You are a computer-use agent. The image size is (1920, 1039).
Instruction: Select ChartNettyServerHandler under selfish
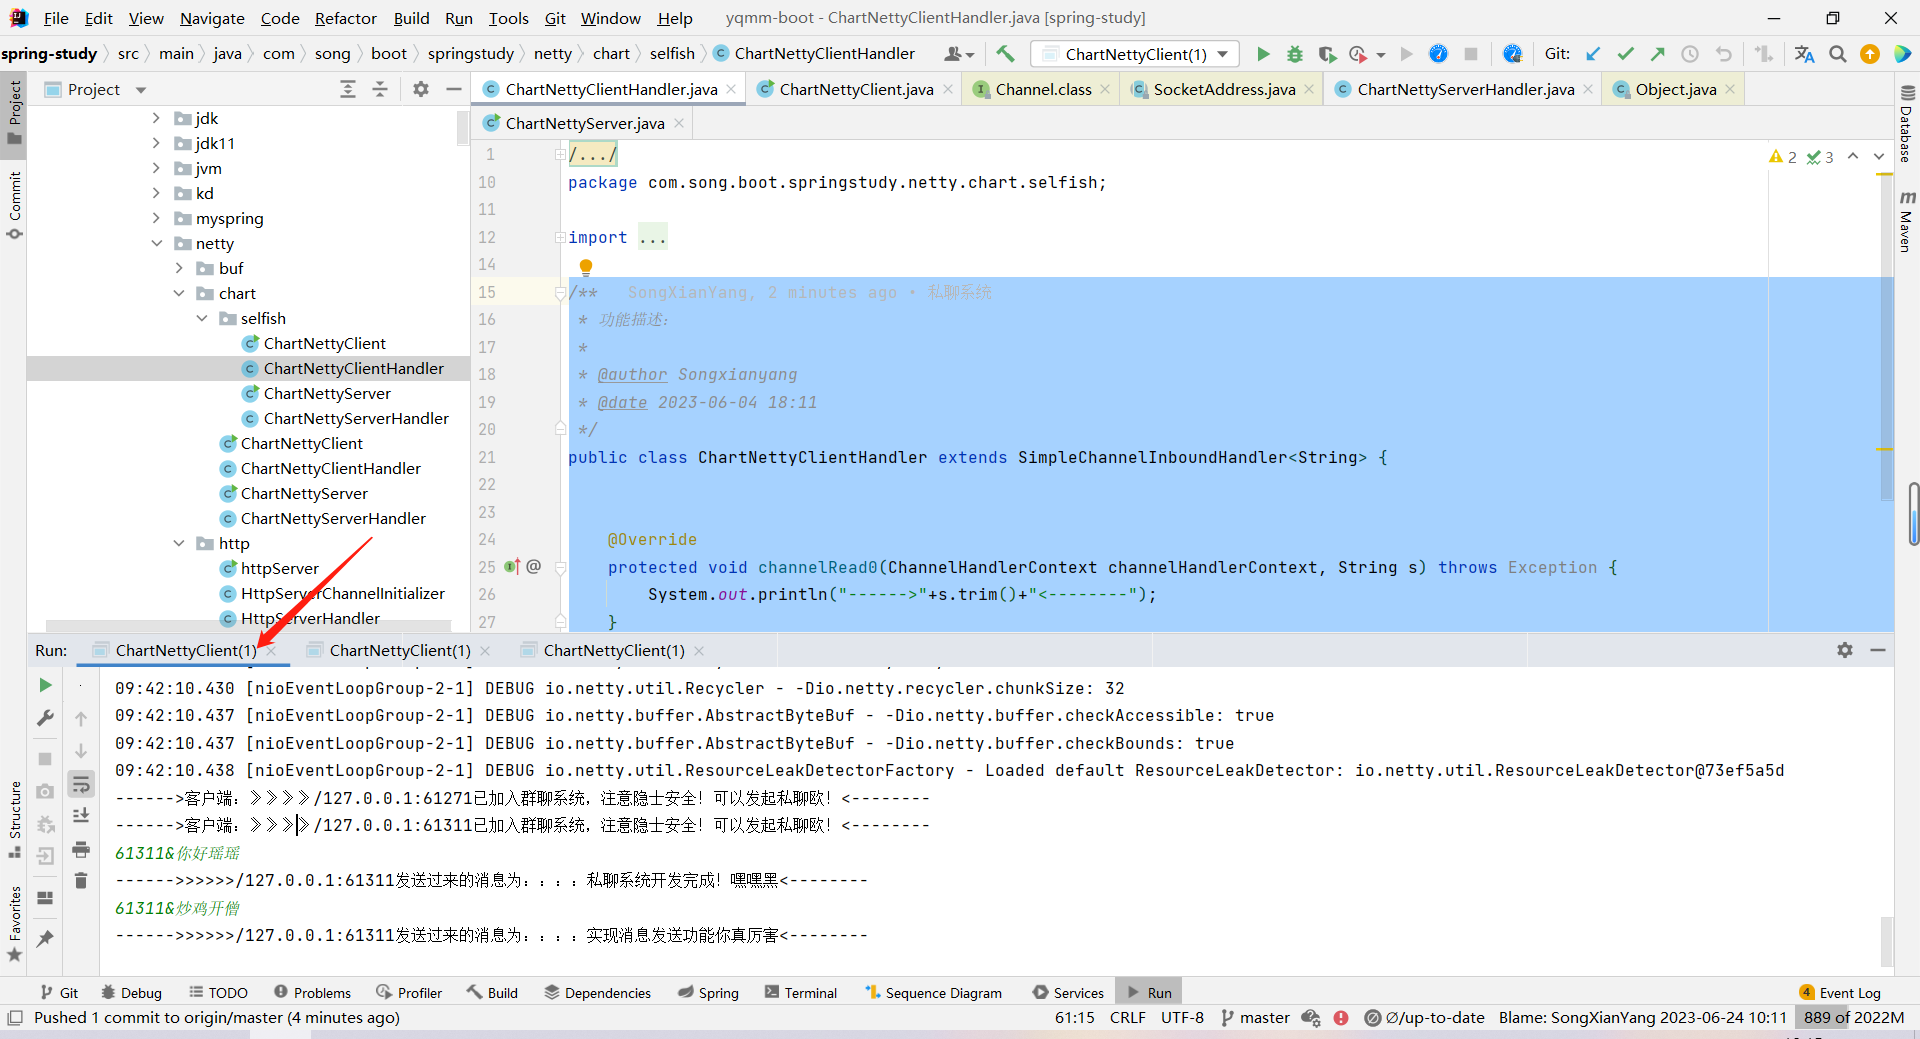356,418
